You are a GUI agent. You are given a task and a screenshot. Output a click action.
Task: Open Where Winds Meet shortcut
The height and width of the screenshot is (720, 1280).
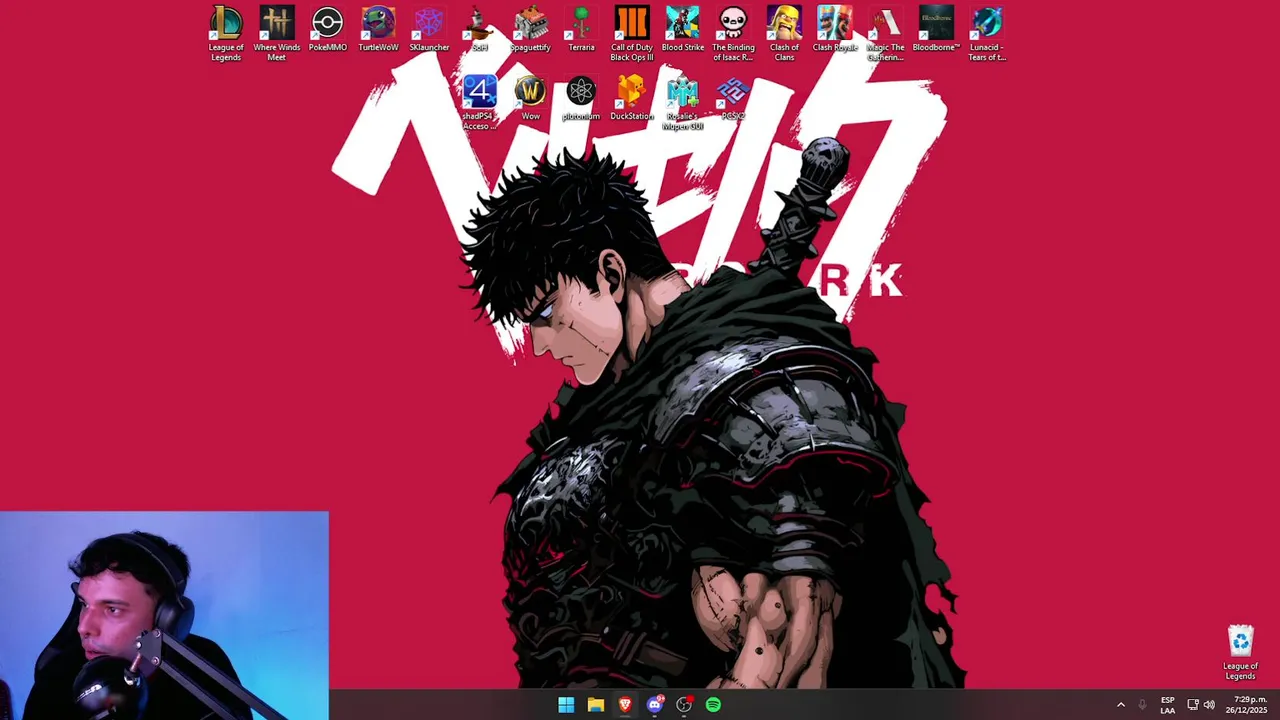pyautogui.click(x=277, y=33)
